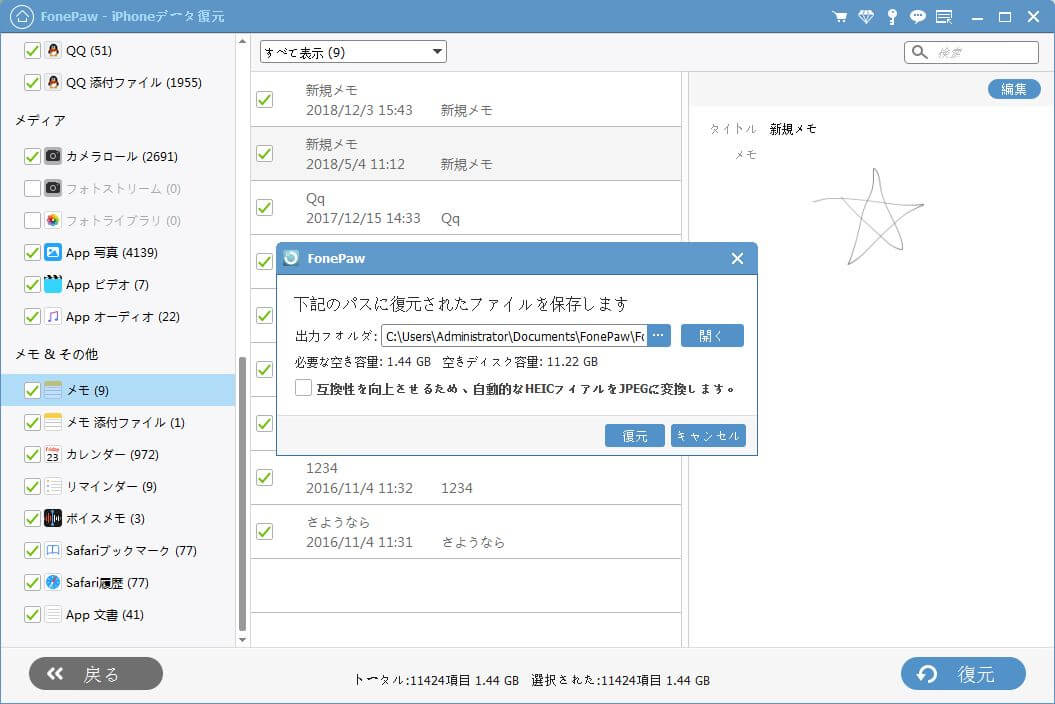Click the フォトストリーム icon
This screenshot has width=1055, height=704.
(x=53, y=188)
